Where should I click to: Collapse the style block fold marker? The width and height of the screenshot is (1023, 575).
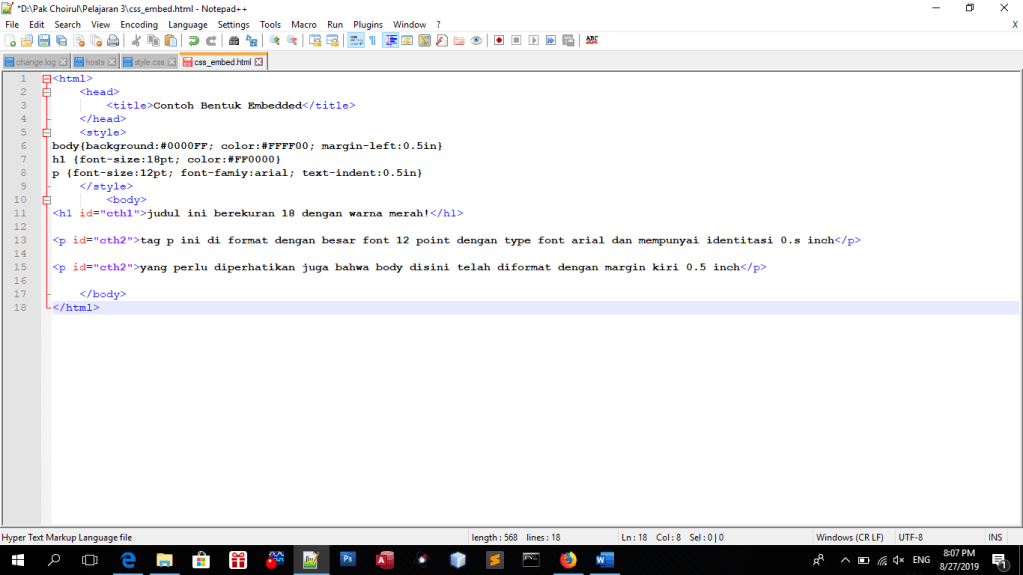point(46,132)
